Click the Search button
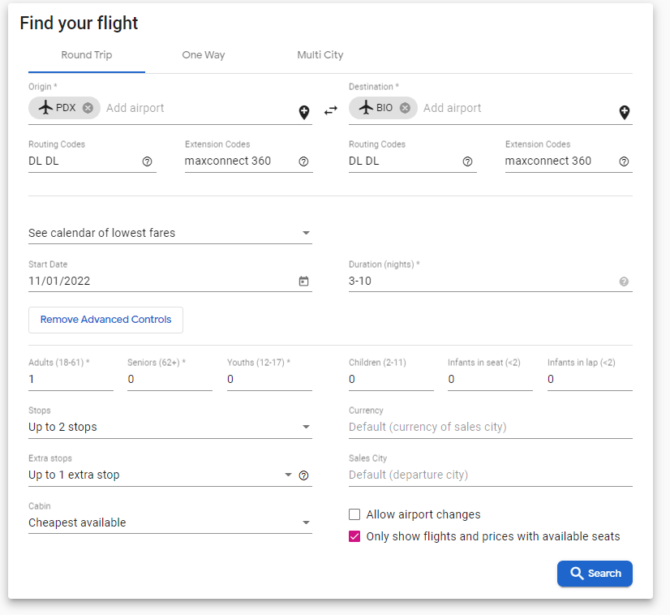The width and height of the screenshot is (670, 615). click(595, 573)
